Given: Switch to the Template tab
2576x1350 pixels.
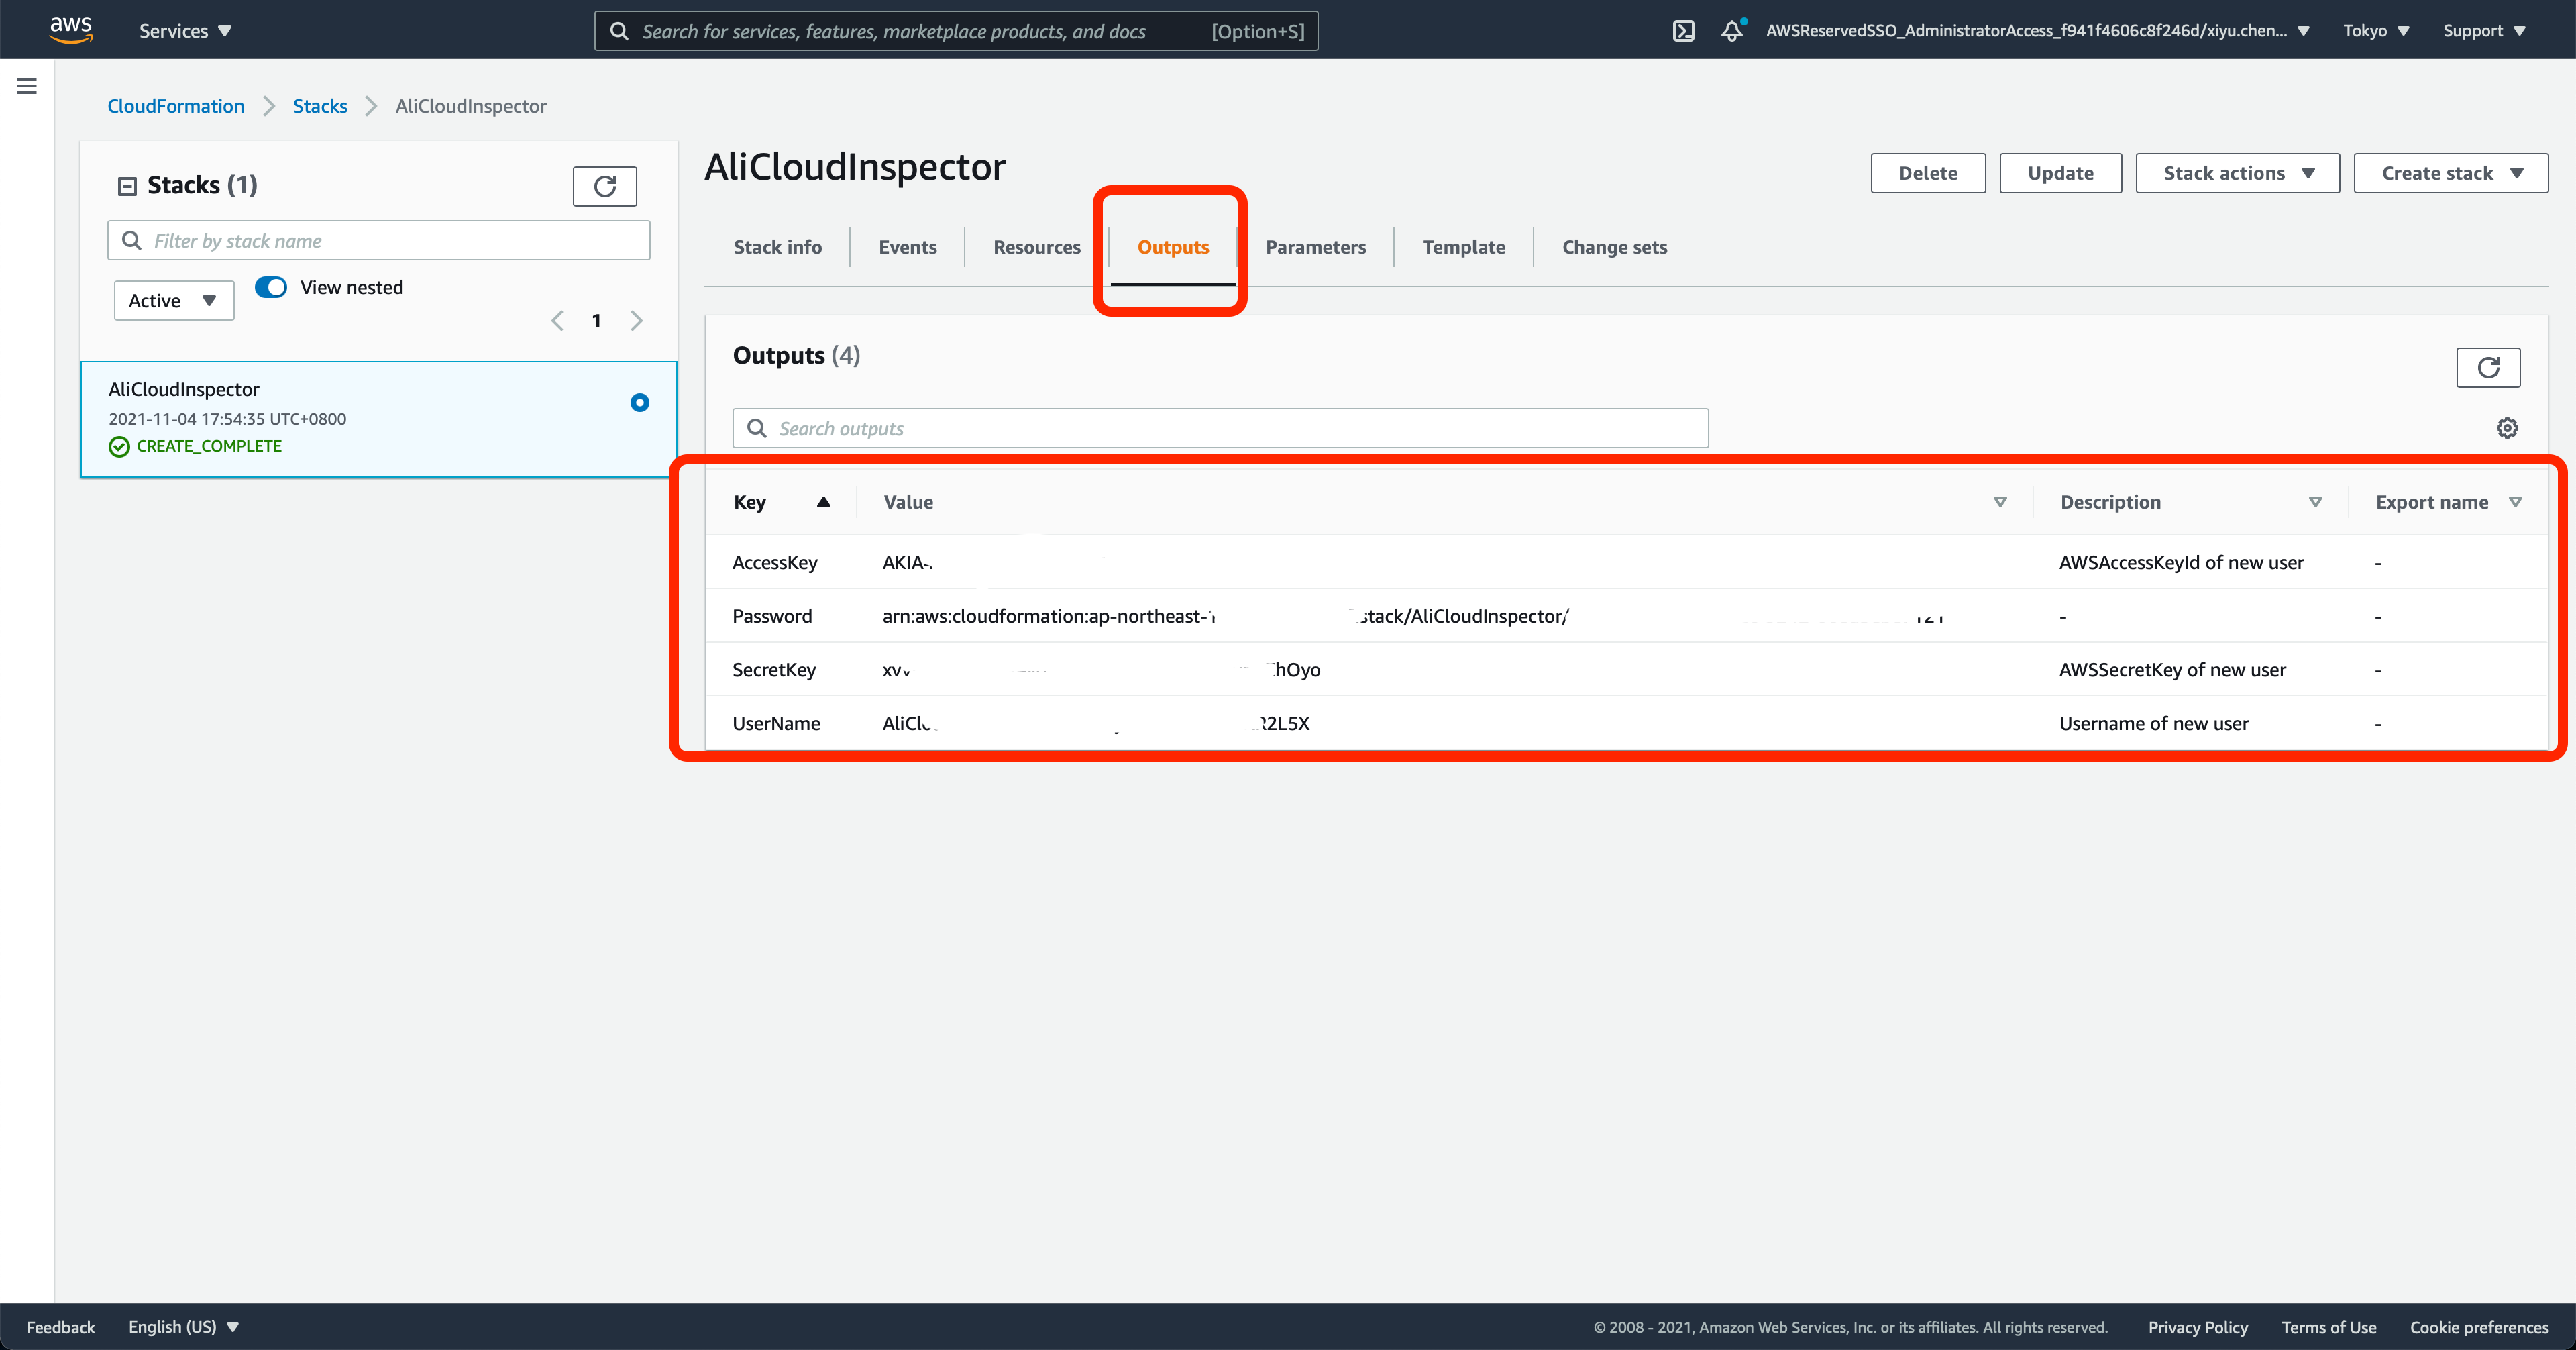Looking at the screenshot, I should (1463, 247).
